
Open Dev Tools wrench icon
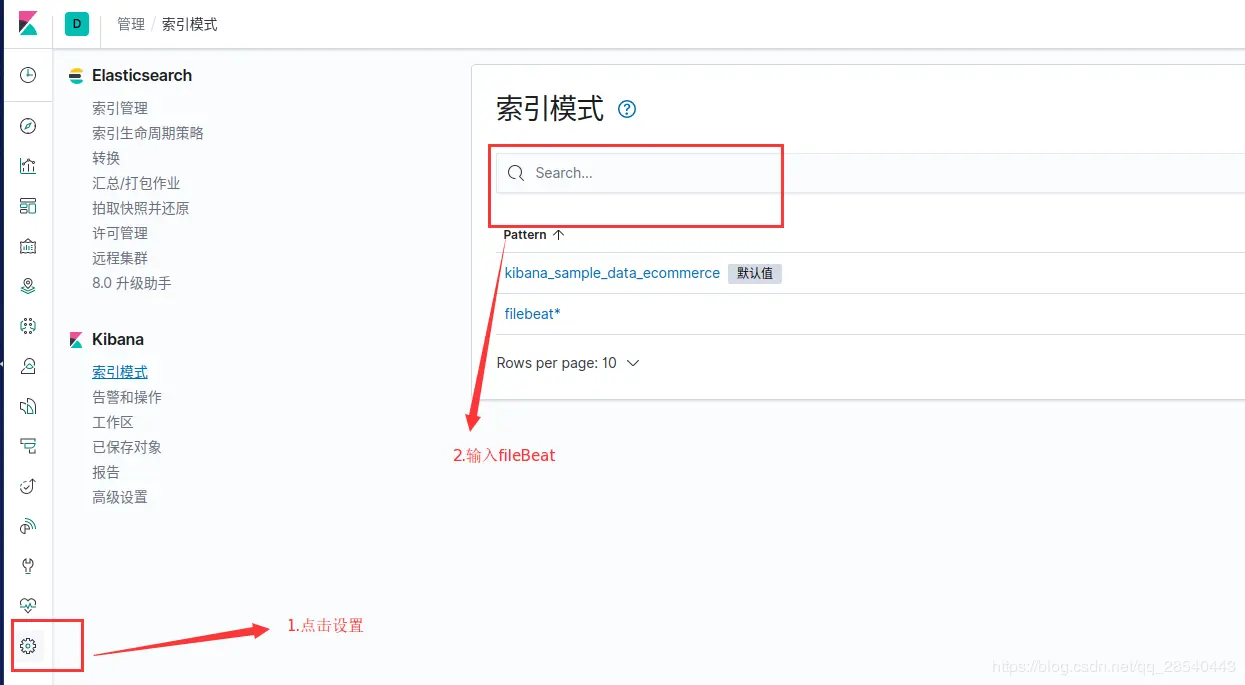pos(27,565)
